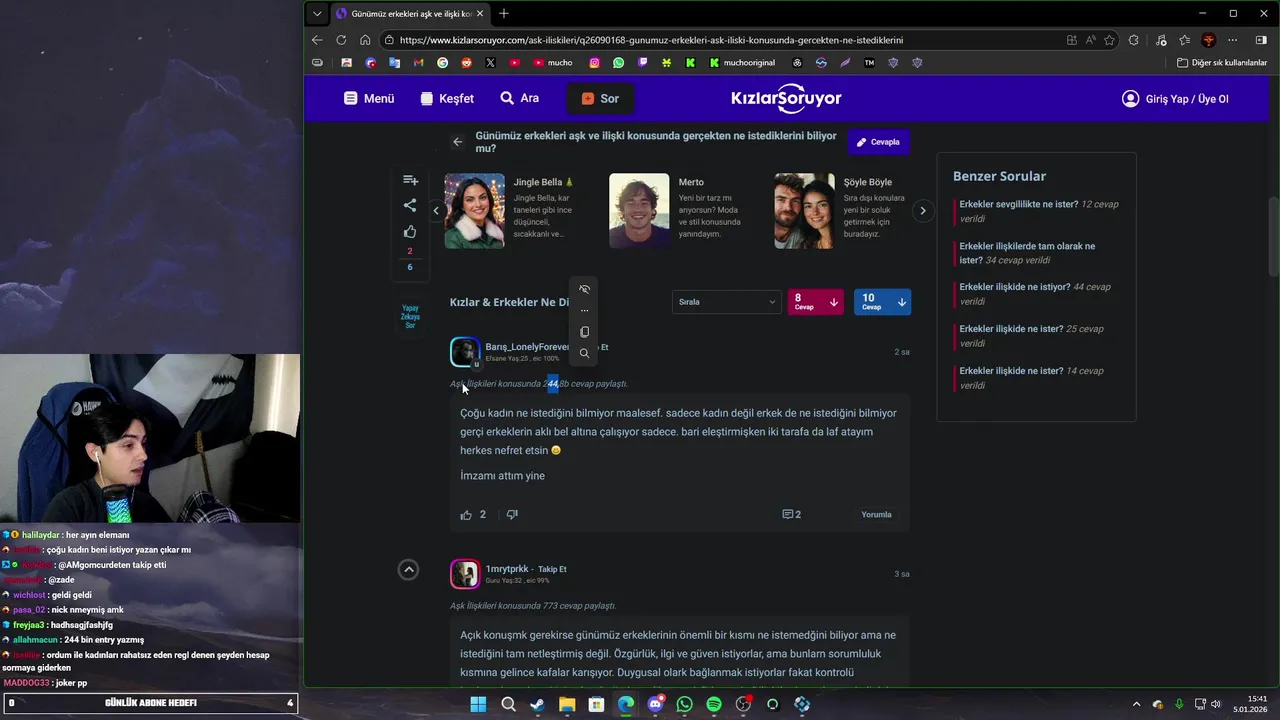This screenshot has height=720, width=1280.
Task: Open the X bookmark icon
Action: point(490,62)
